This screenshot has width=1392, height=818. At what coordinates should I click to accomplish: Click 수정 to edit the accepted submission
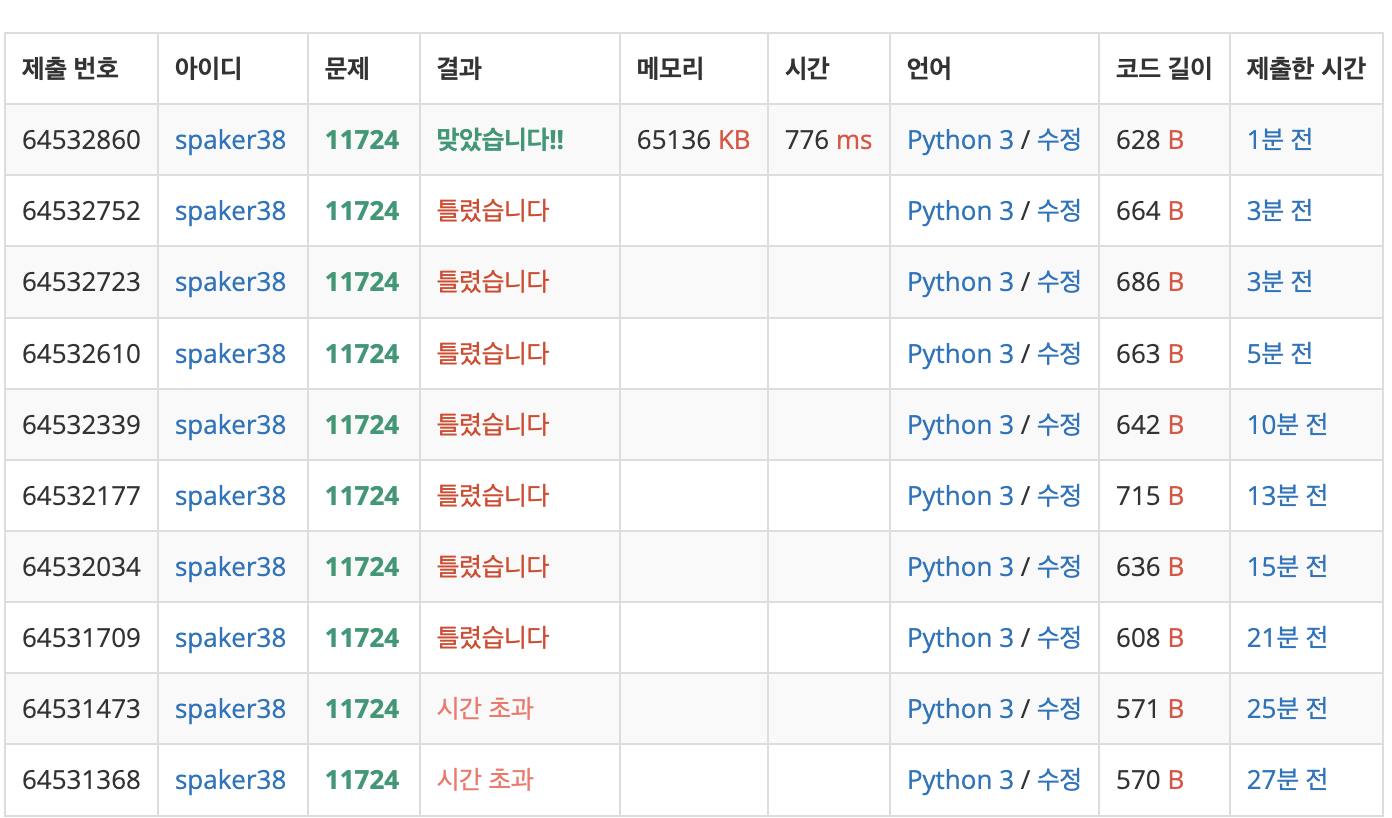[1058, 140]
